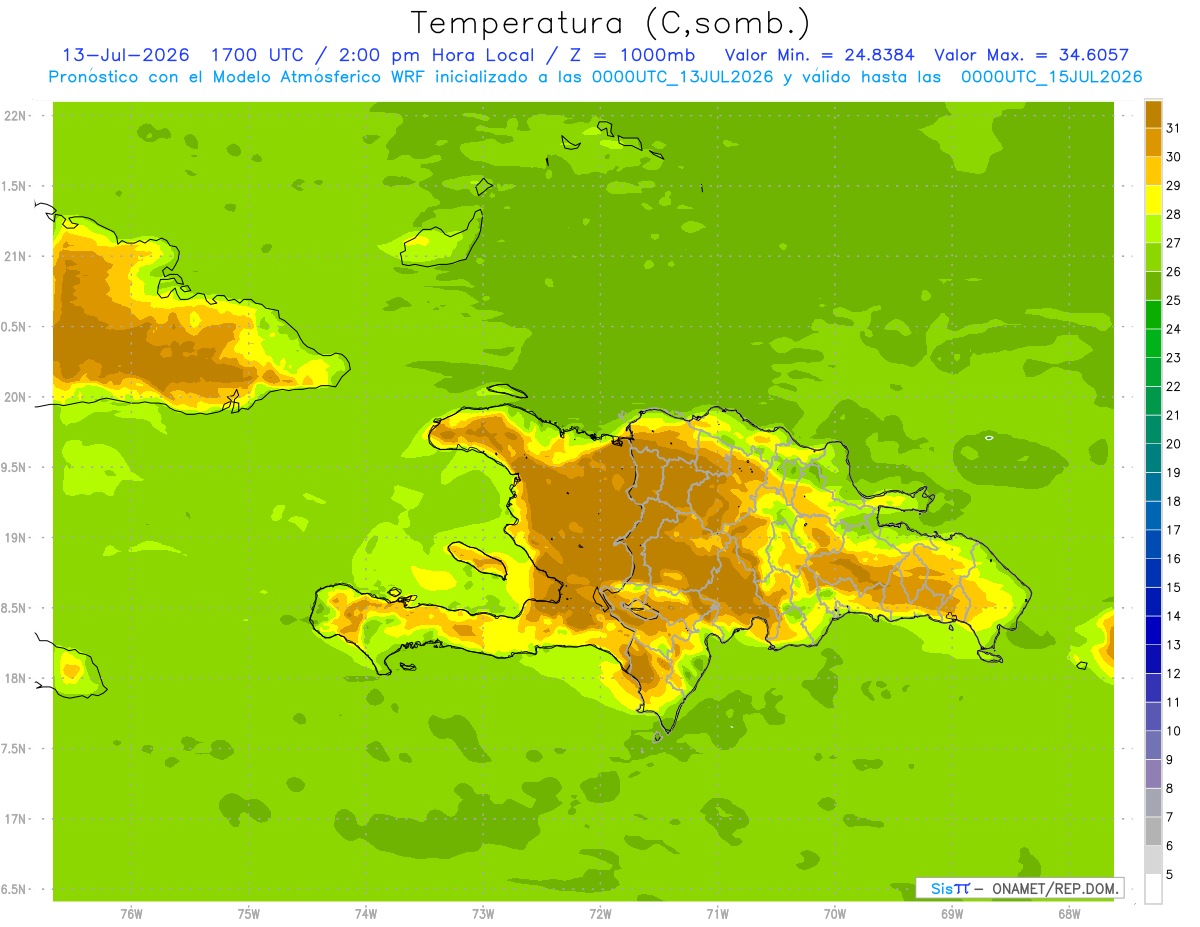Select the date text '13-Jul-2026'

coord(127,55)
